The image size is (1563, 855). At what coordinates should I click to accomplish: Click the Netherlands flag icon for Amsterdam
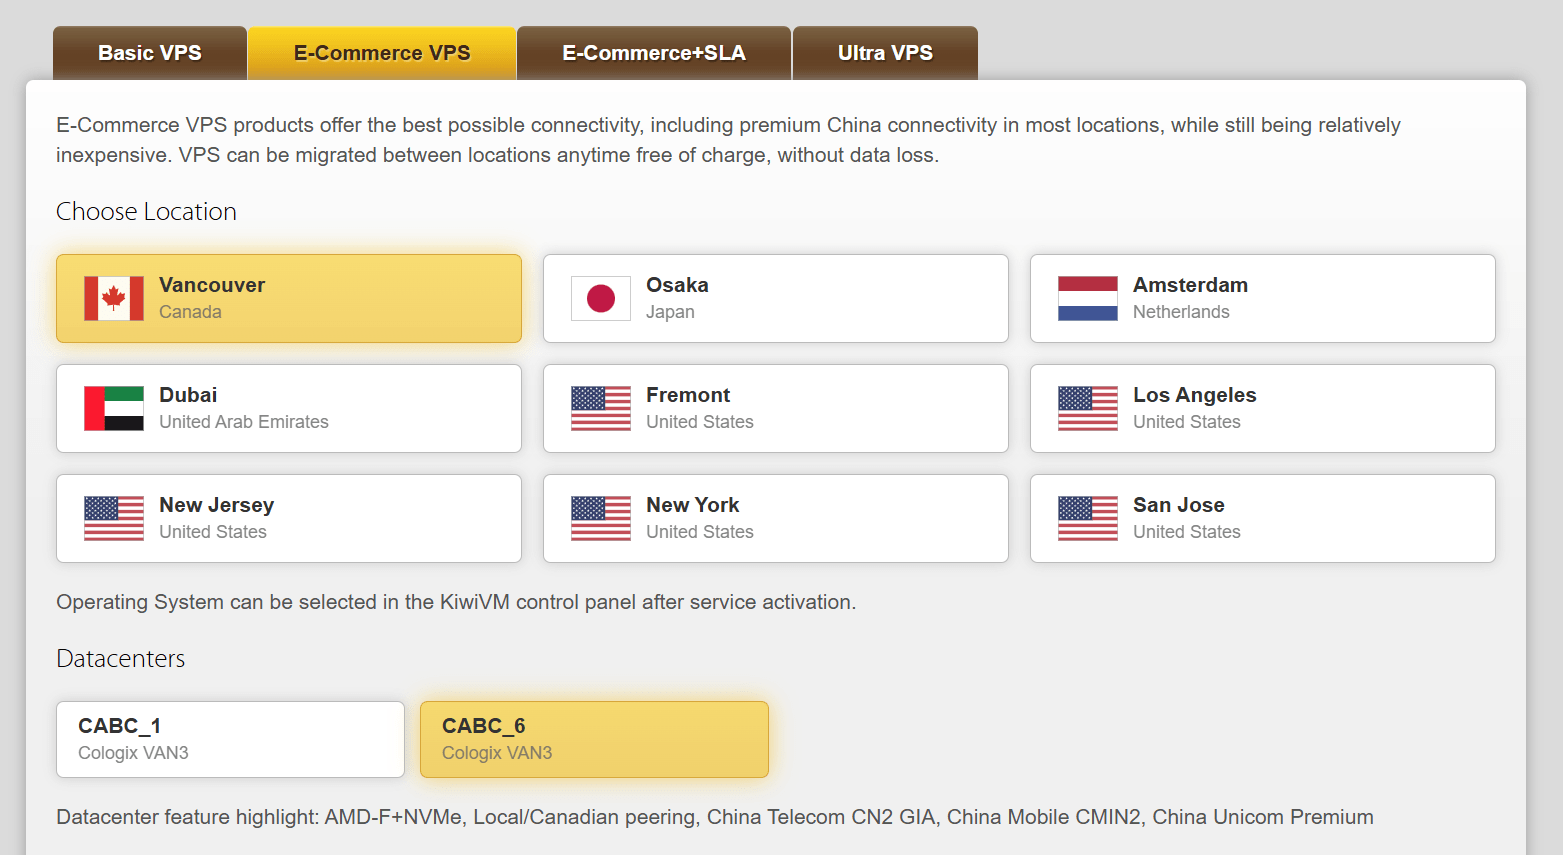coord(1088,298)
